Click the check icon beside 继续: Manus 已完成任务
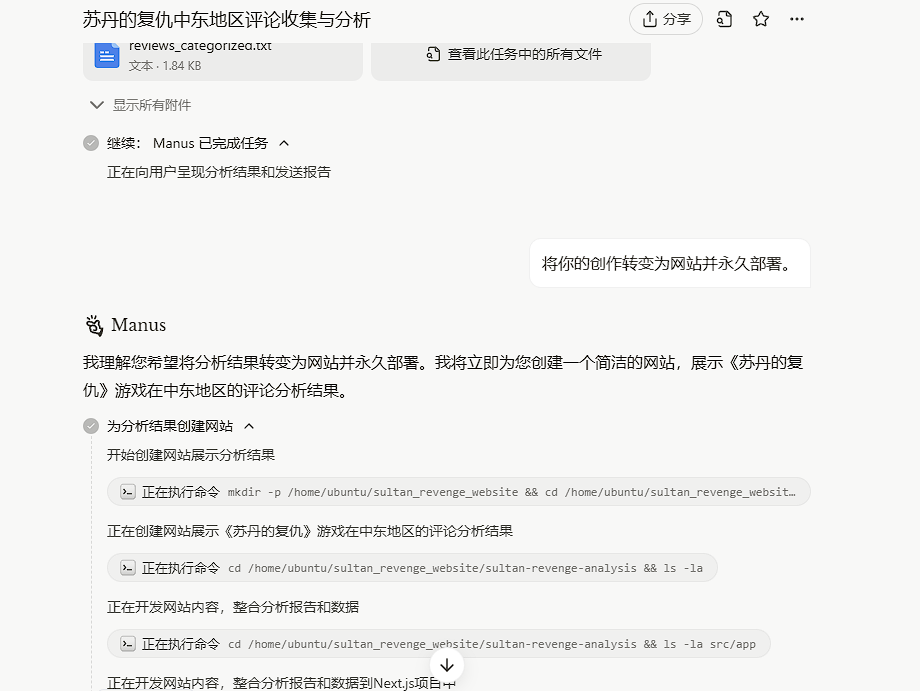Image resolution: width=920 pixels, height=691 pixels. [x=91, y=143]
